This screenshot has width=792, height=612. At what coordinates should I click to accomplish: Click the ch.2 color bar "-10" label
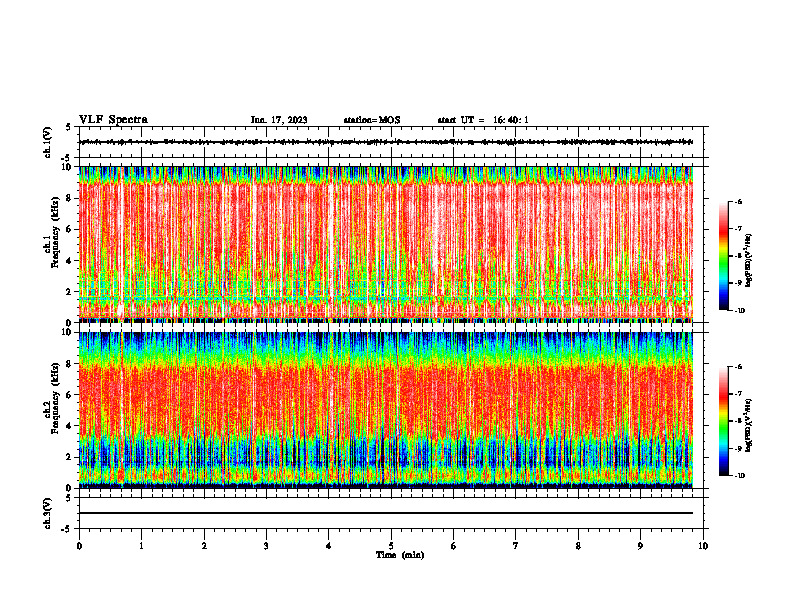(x=739, y=476)
